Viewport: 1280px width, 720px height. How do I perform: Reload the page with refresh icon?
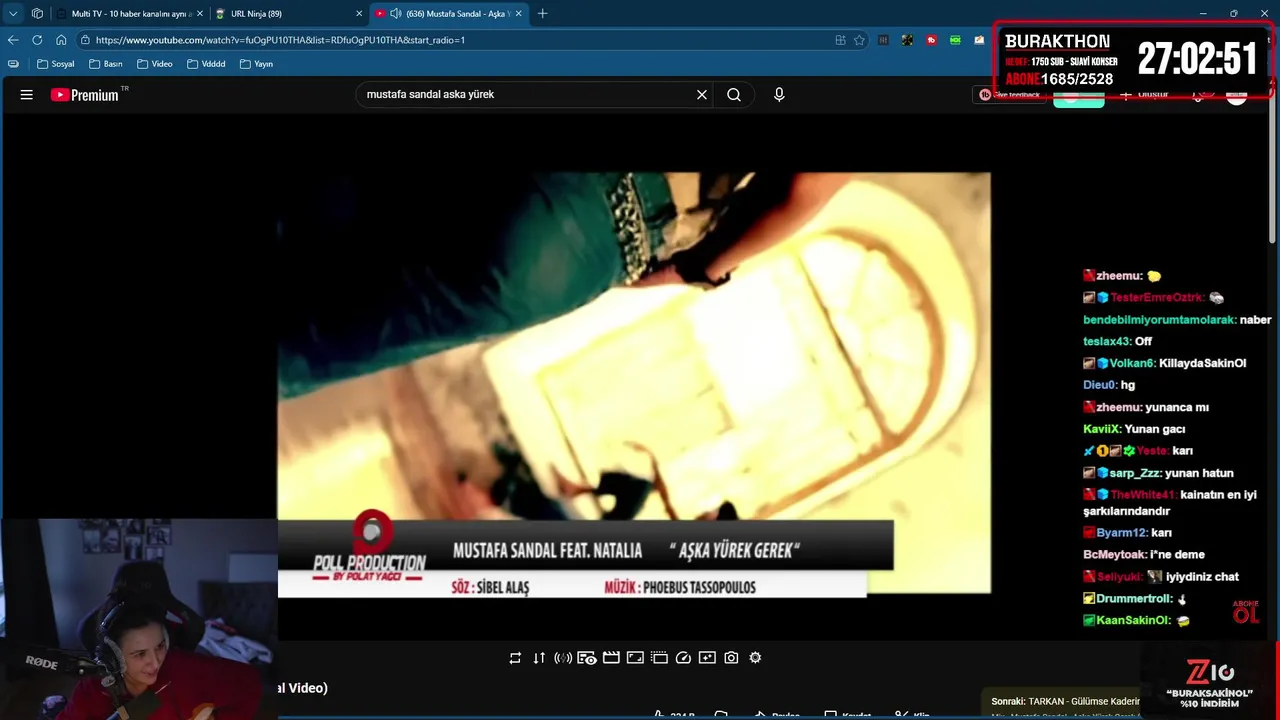37,40
